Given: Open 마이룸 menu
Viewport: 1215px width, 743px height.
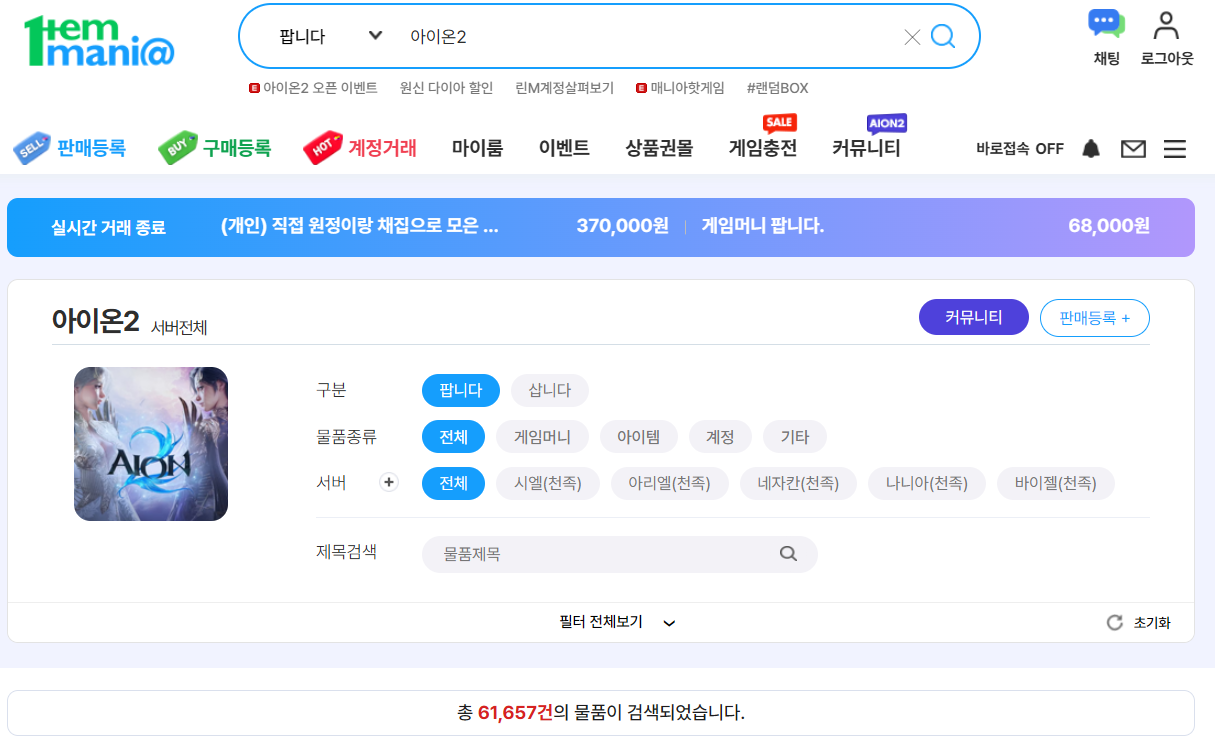Looking at the screenshot, I should pyautogui.click(x=477, y=148).
